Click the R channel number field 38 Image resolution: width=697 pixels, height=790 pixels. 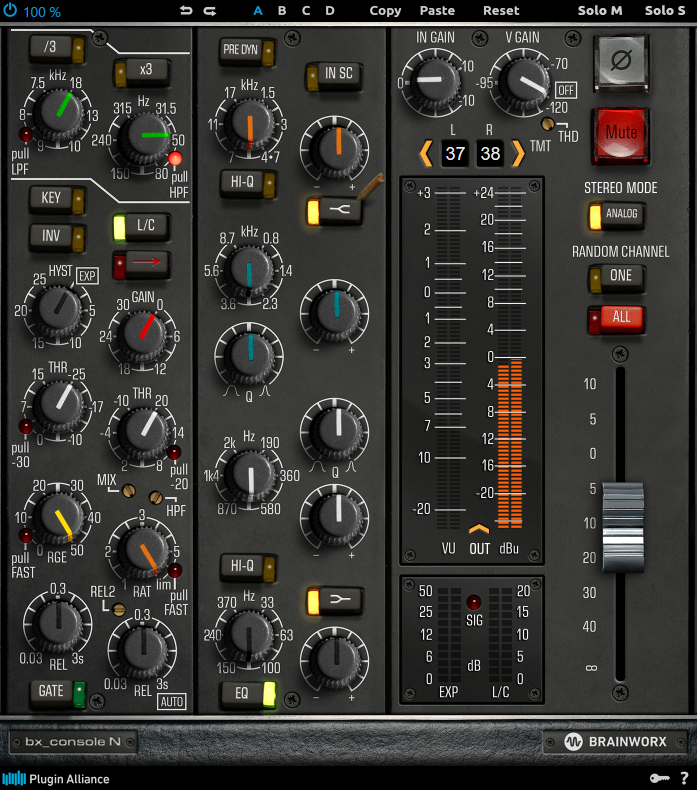pyautogui.click(x=490, y=154)
